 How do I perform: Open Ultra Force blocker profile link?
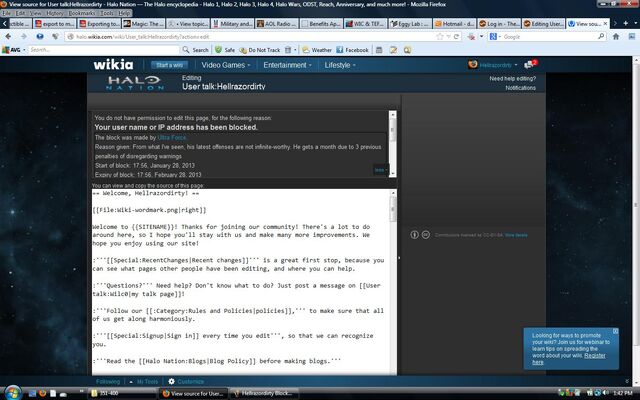coord(172,138)
